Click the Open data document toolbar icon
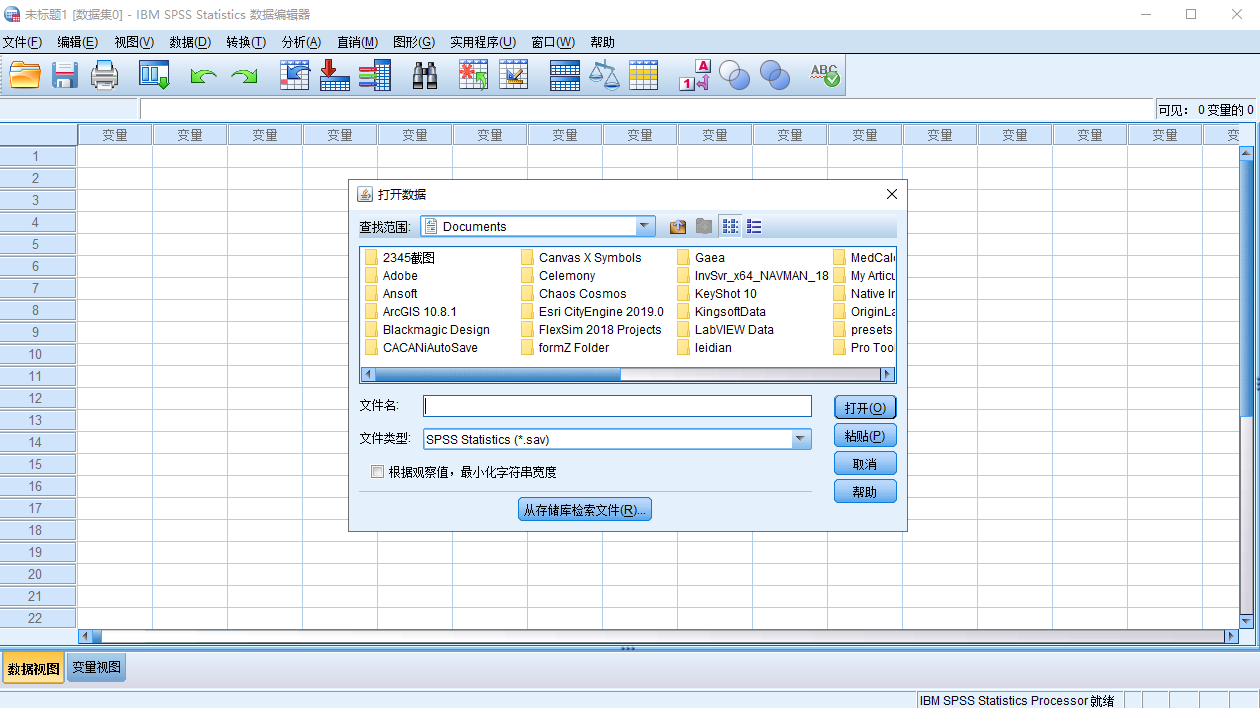Viewport: 1260px width, 708px height. point(25,75)
